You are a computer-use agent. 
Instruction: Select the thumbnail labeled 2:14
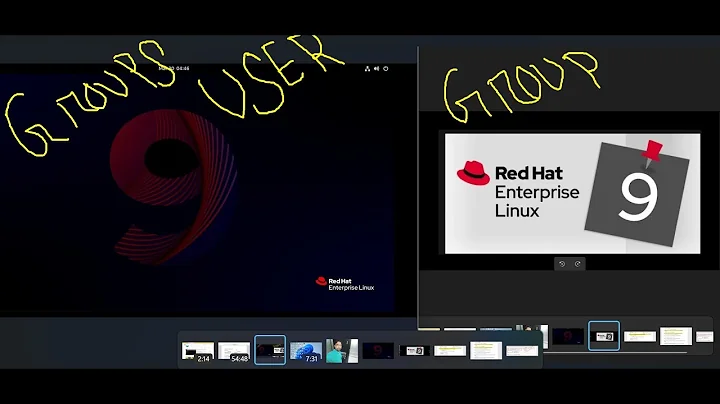(x=198, y=352)
